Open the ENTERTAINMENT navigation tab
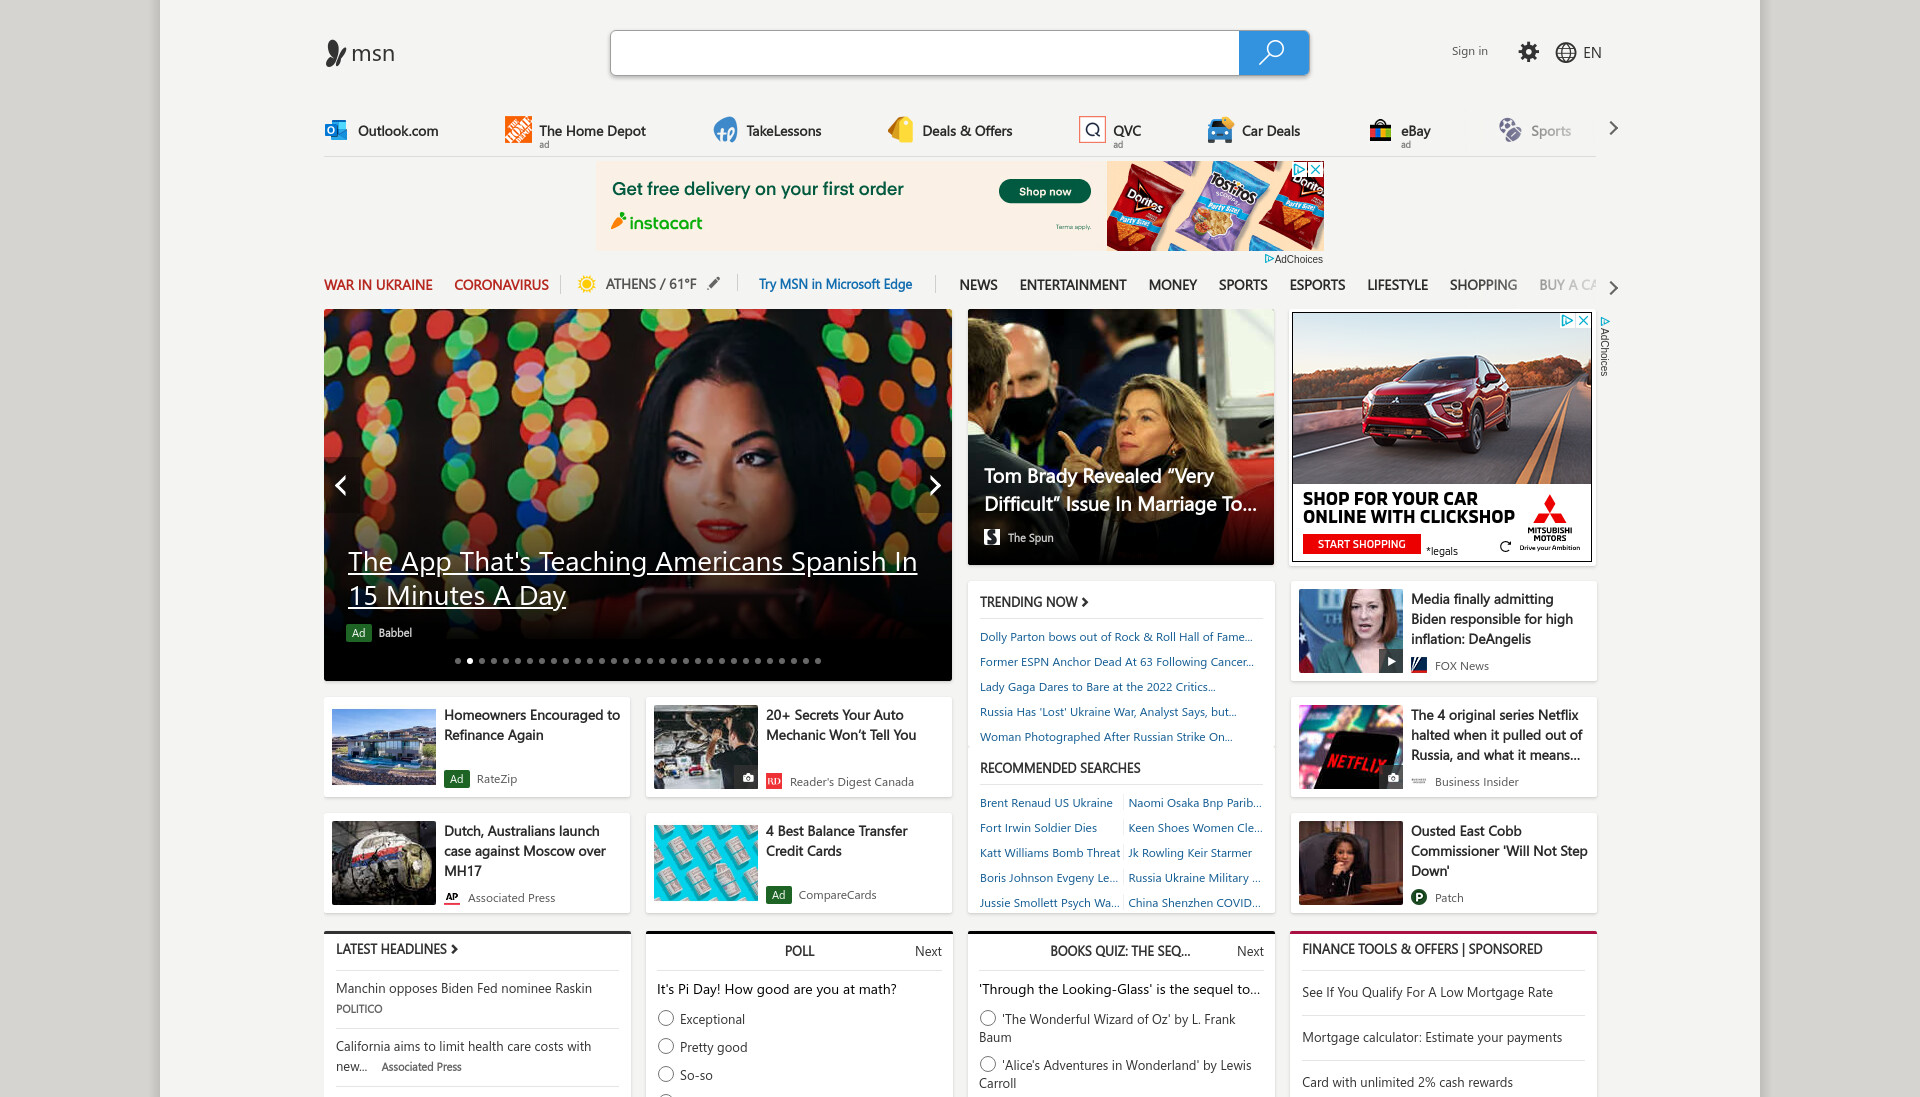Image resolution: width=1920 pixels, height=1097 pixels. [1073, 285]
